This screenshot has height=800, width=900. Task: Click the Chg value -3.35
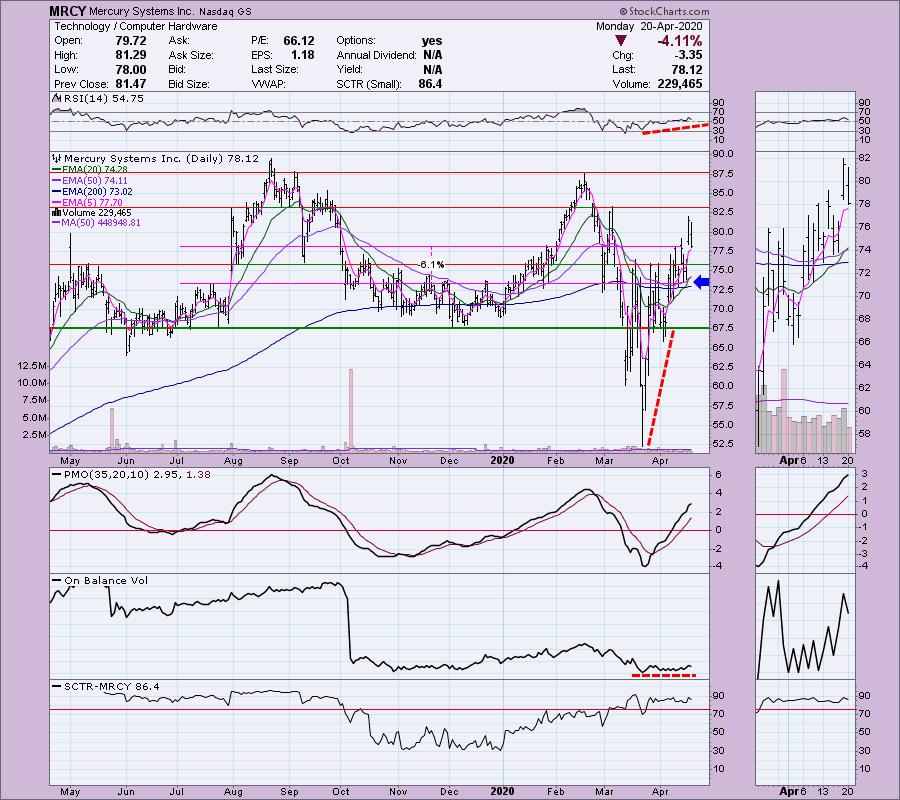click(x=689, y=55)
